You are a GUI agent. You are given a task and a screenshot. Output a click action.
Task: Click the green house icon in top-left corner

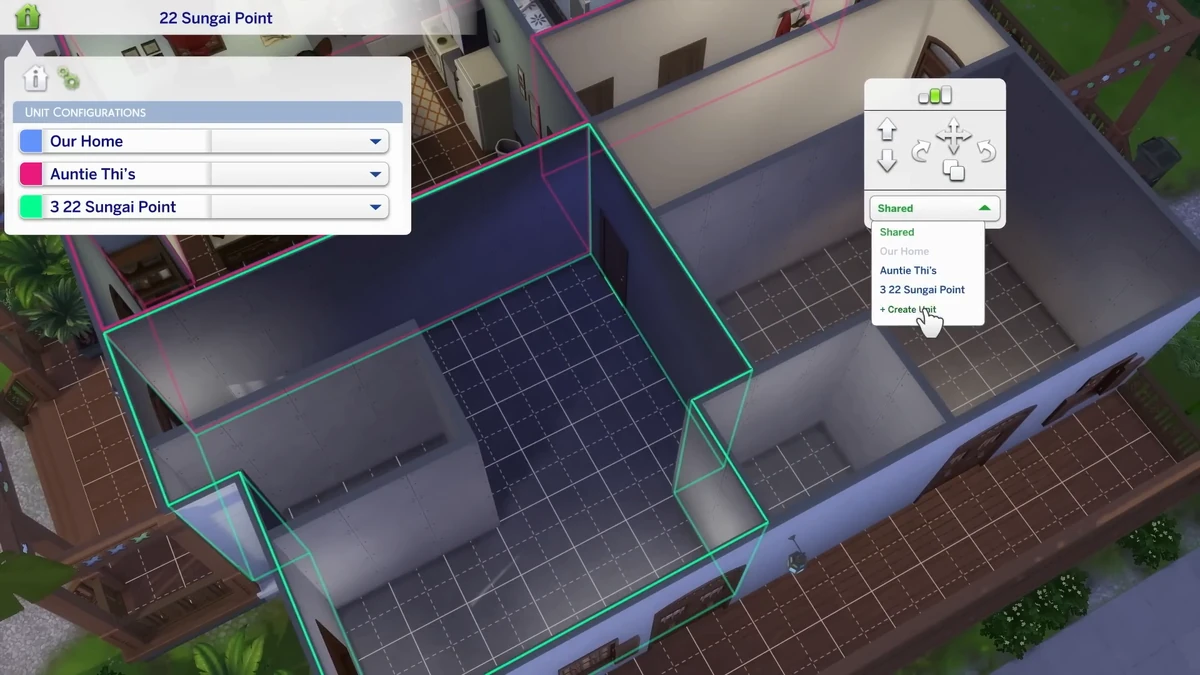26,18
